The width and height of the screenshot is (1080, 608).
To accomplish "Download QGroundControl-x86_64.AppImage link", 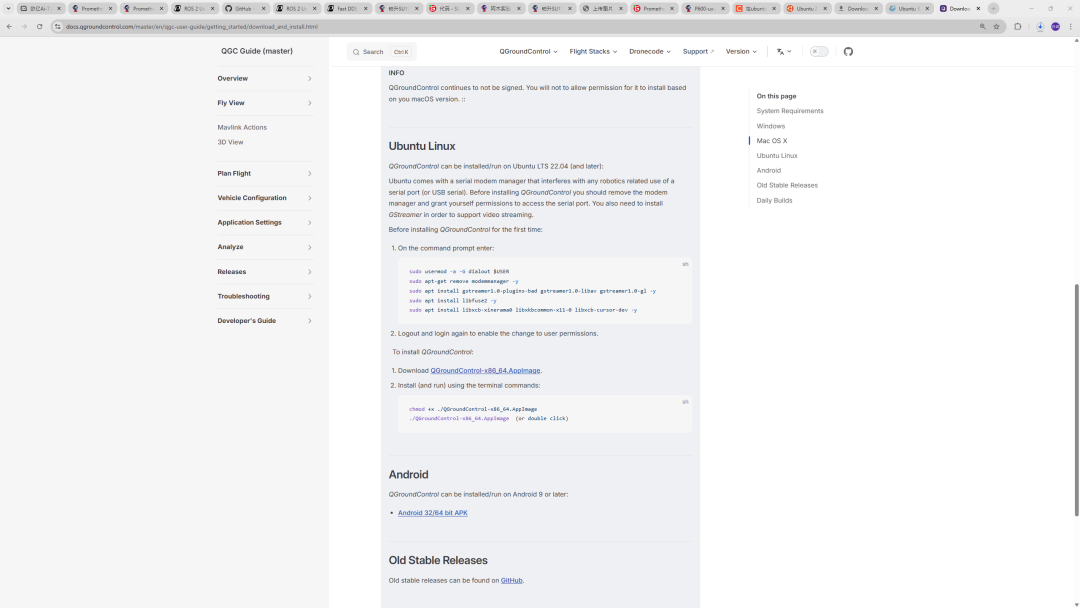I will [x=485, y=370].
